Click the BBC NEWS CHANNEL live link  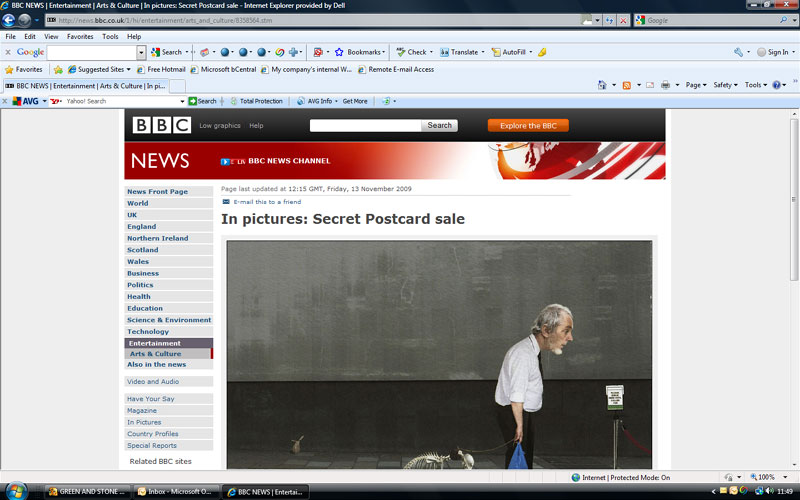pyautogui.click(x=289, y=161)
